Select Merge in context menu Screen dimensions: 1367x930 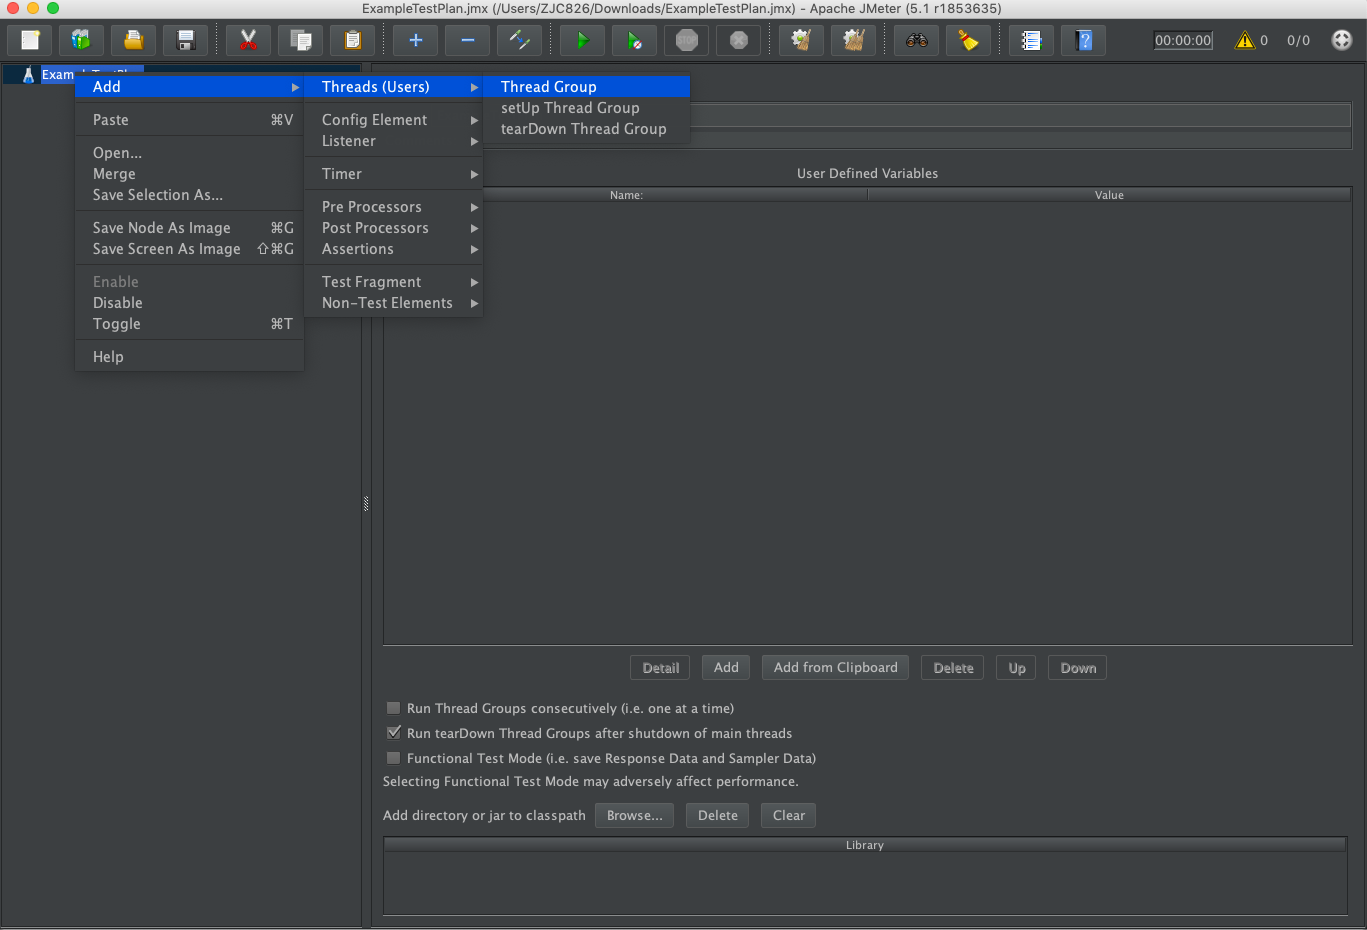pyautogui.click(x=189, y=174)
